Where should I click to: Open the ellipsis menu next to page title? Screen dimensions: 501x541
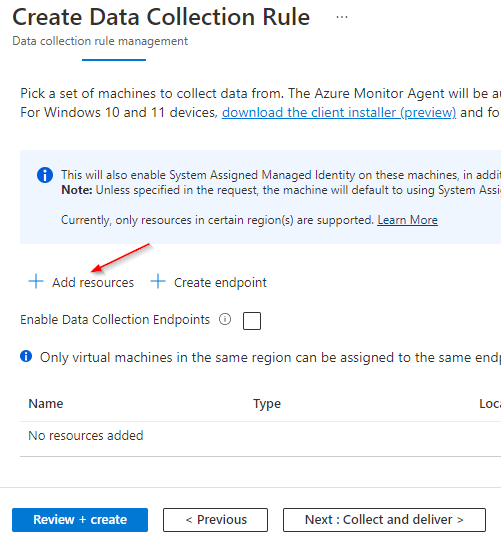pyautogui.click(x=342, y=17)
